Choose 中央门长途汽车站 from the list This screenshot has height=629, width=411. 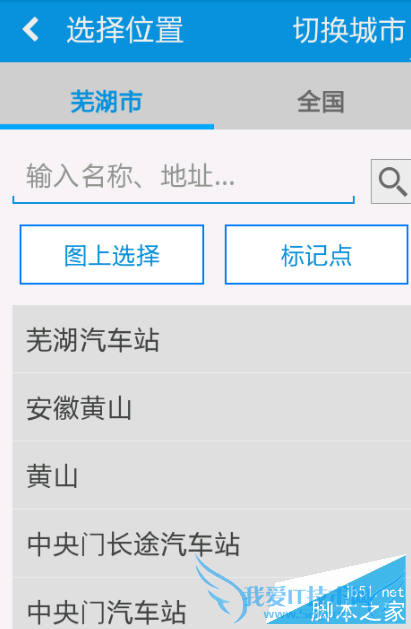[x=212, y=544]
